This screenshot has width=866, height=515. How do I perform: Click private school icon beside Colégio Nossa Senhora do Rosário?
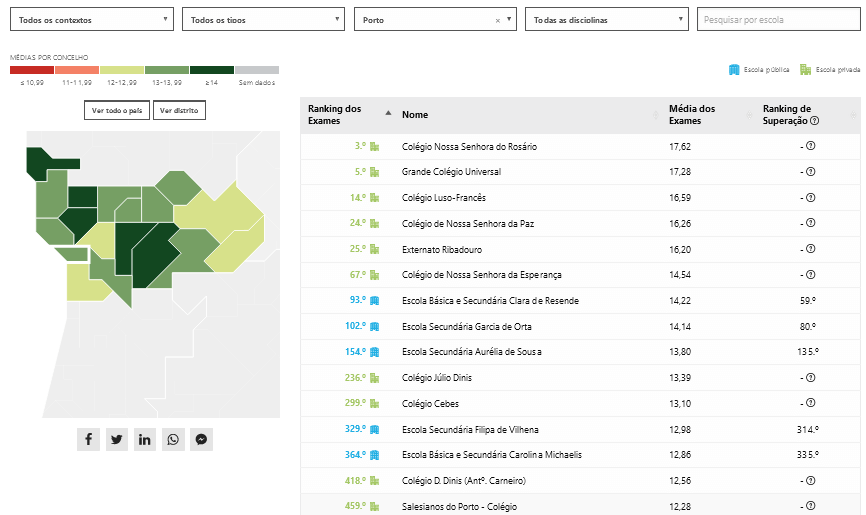pyautogui.click(x=375, y=146)
